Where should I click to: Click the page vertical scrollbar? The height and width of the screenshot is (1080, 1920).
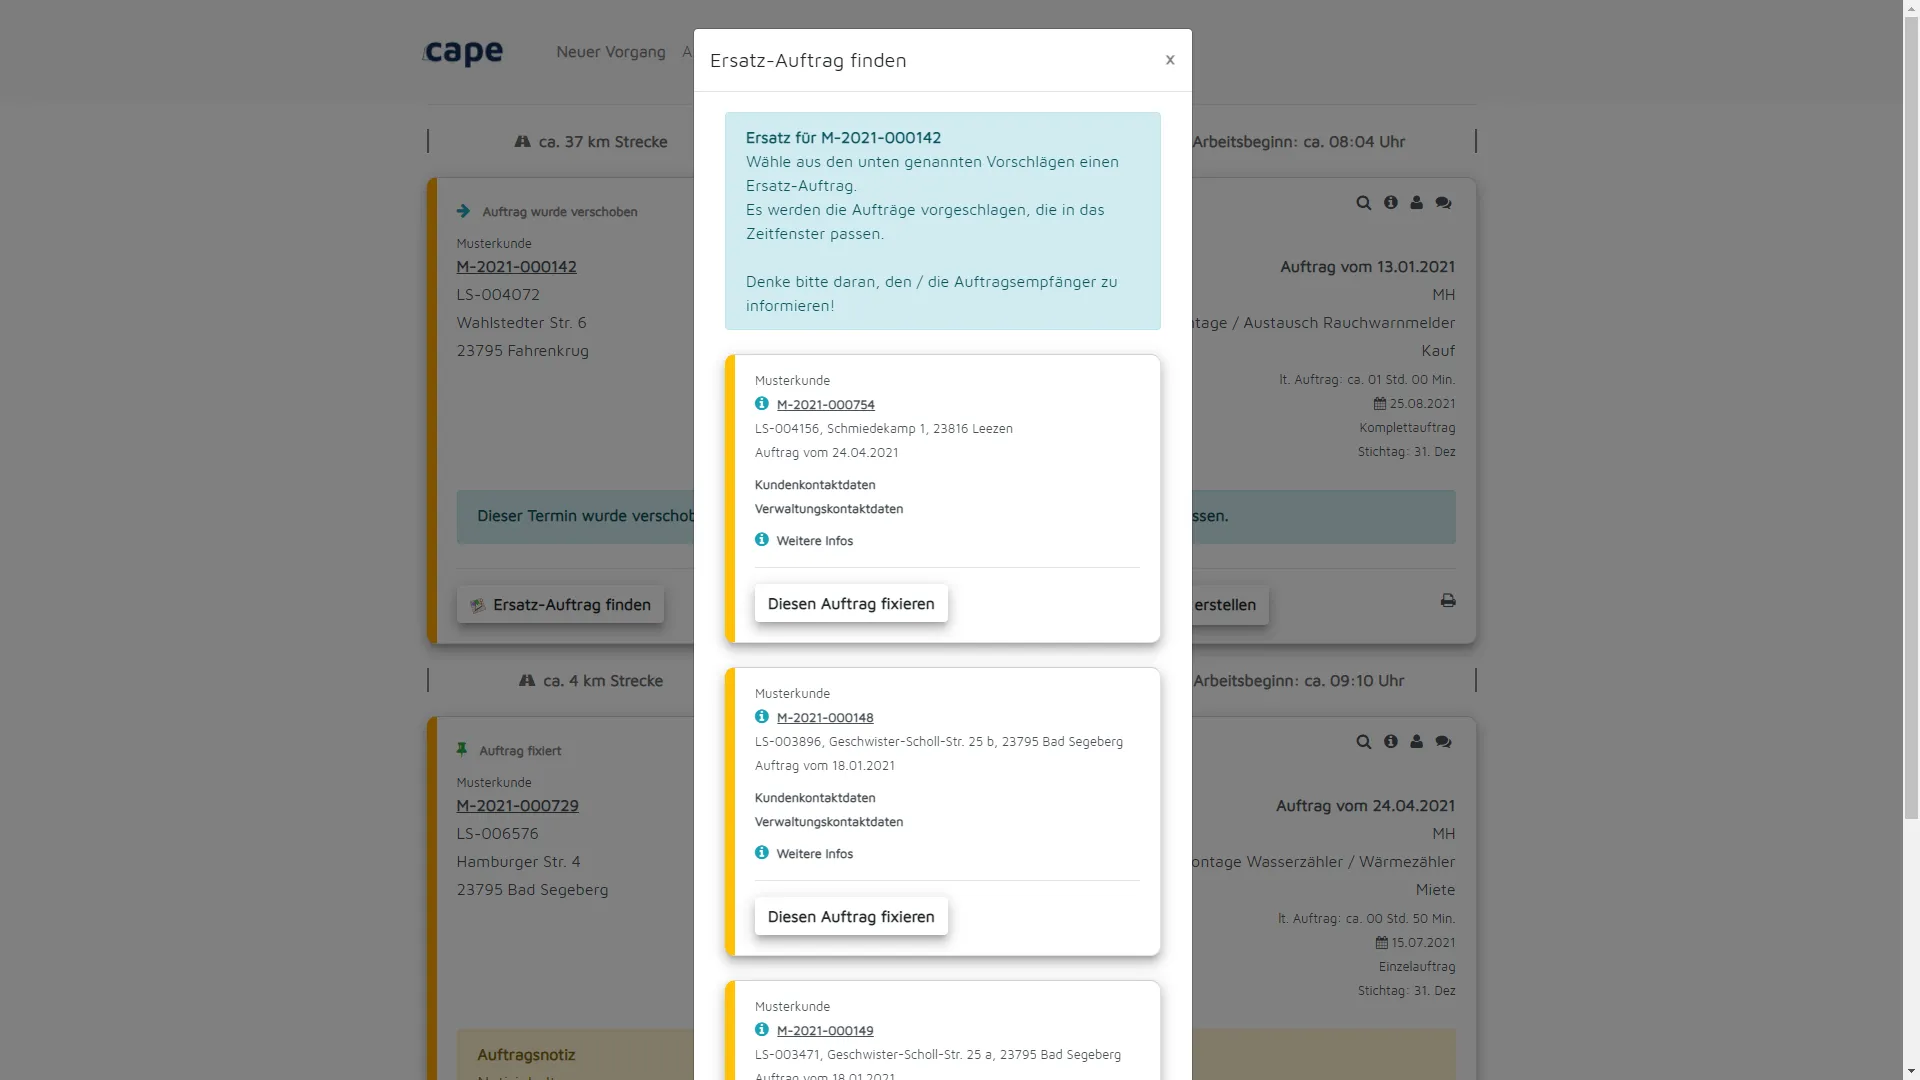tap(1911, 420)
